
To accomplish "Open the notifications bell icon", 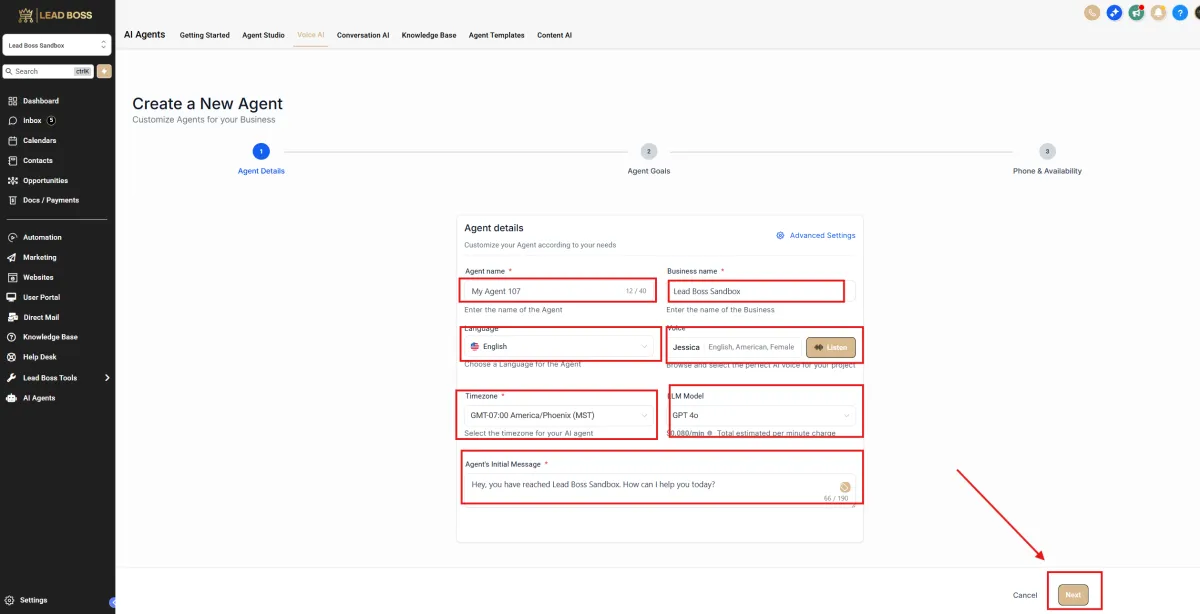I will click(x=1158, y=12).
